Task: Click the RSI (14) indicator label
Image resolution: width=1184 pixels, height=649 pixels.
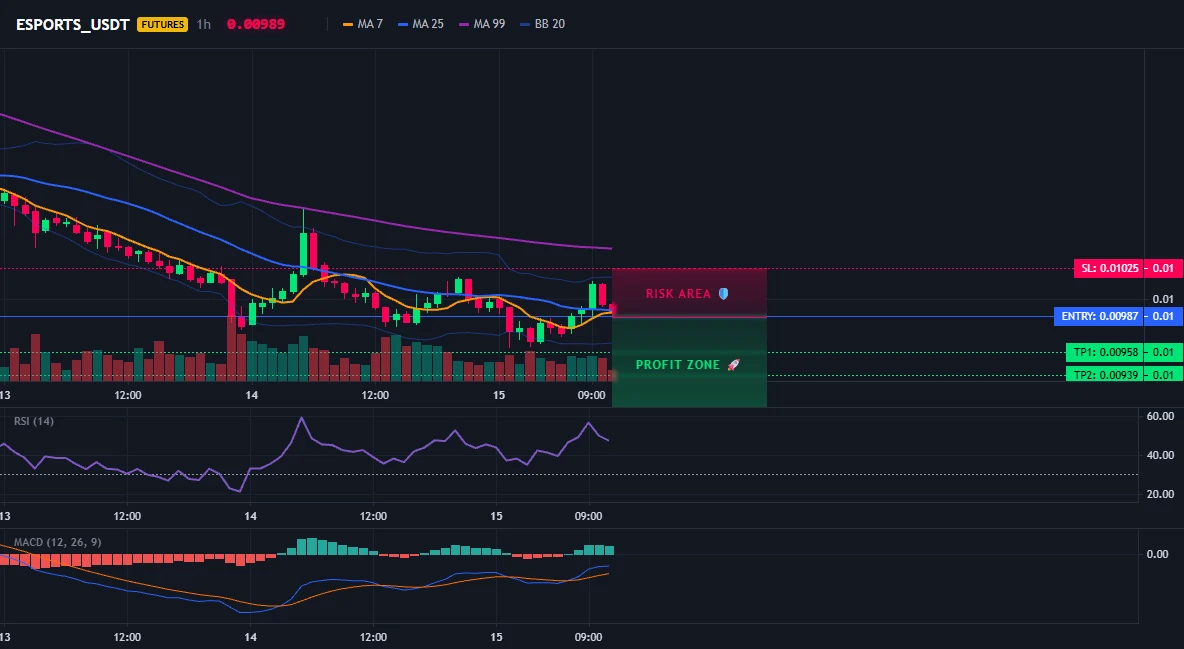Action: (x=34, y=421)
